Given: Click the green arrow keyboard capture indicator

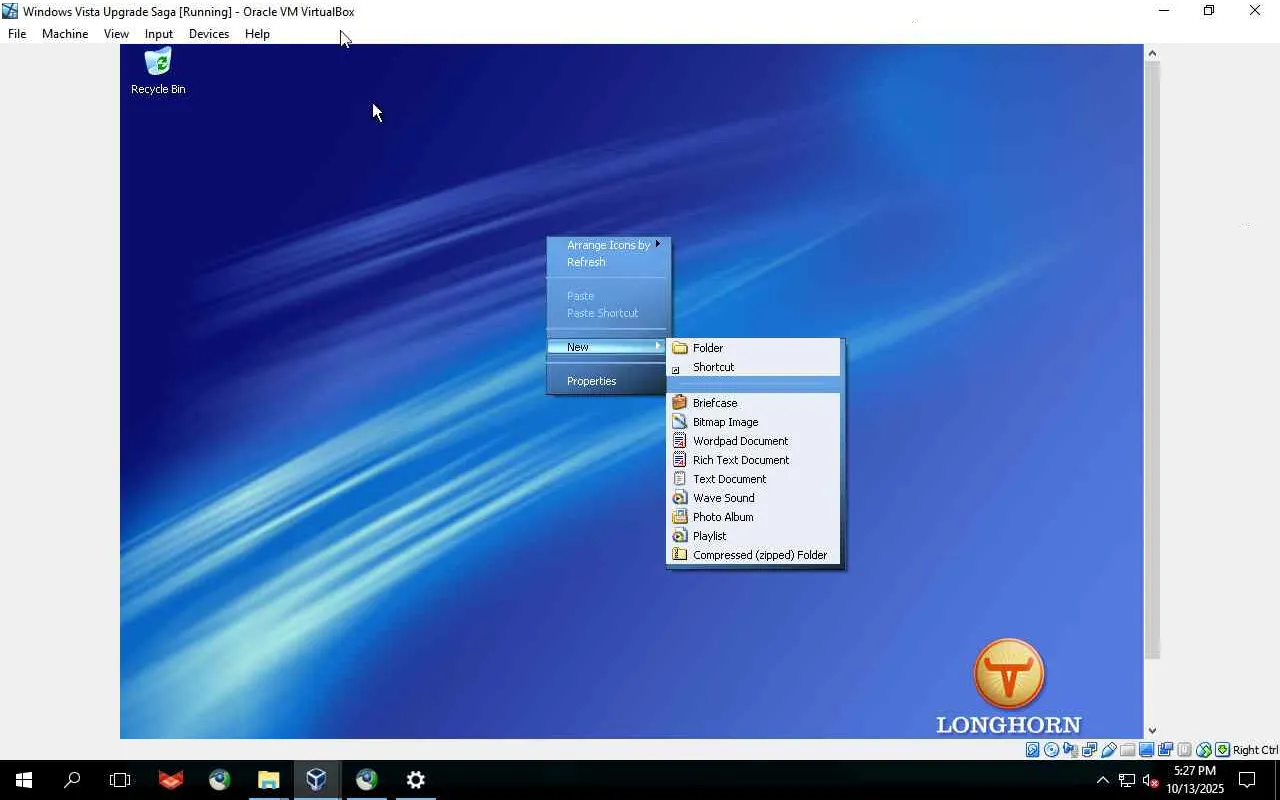Looking at the screenshot, I should [x=1222, y=750].
